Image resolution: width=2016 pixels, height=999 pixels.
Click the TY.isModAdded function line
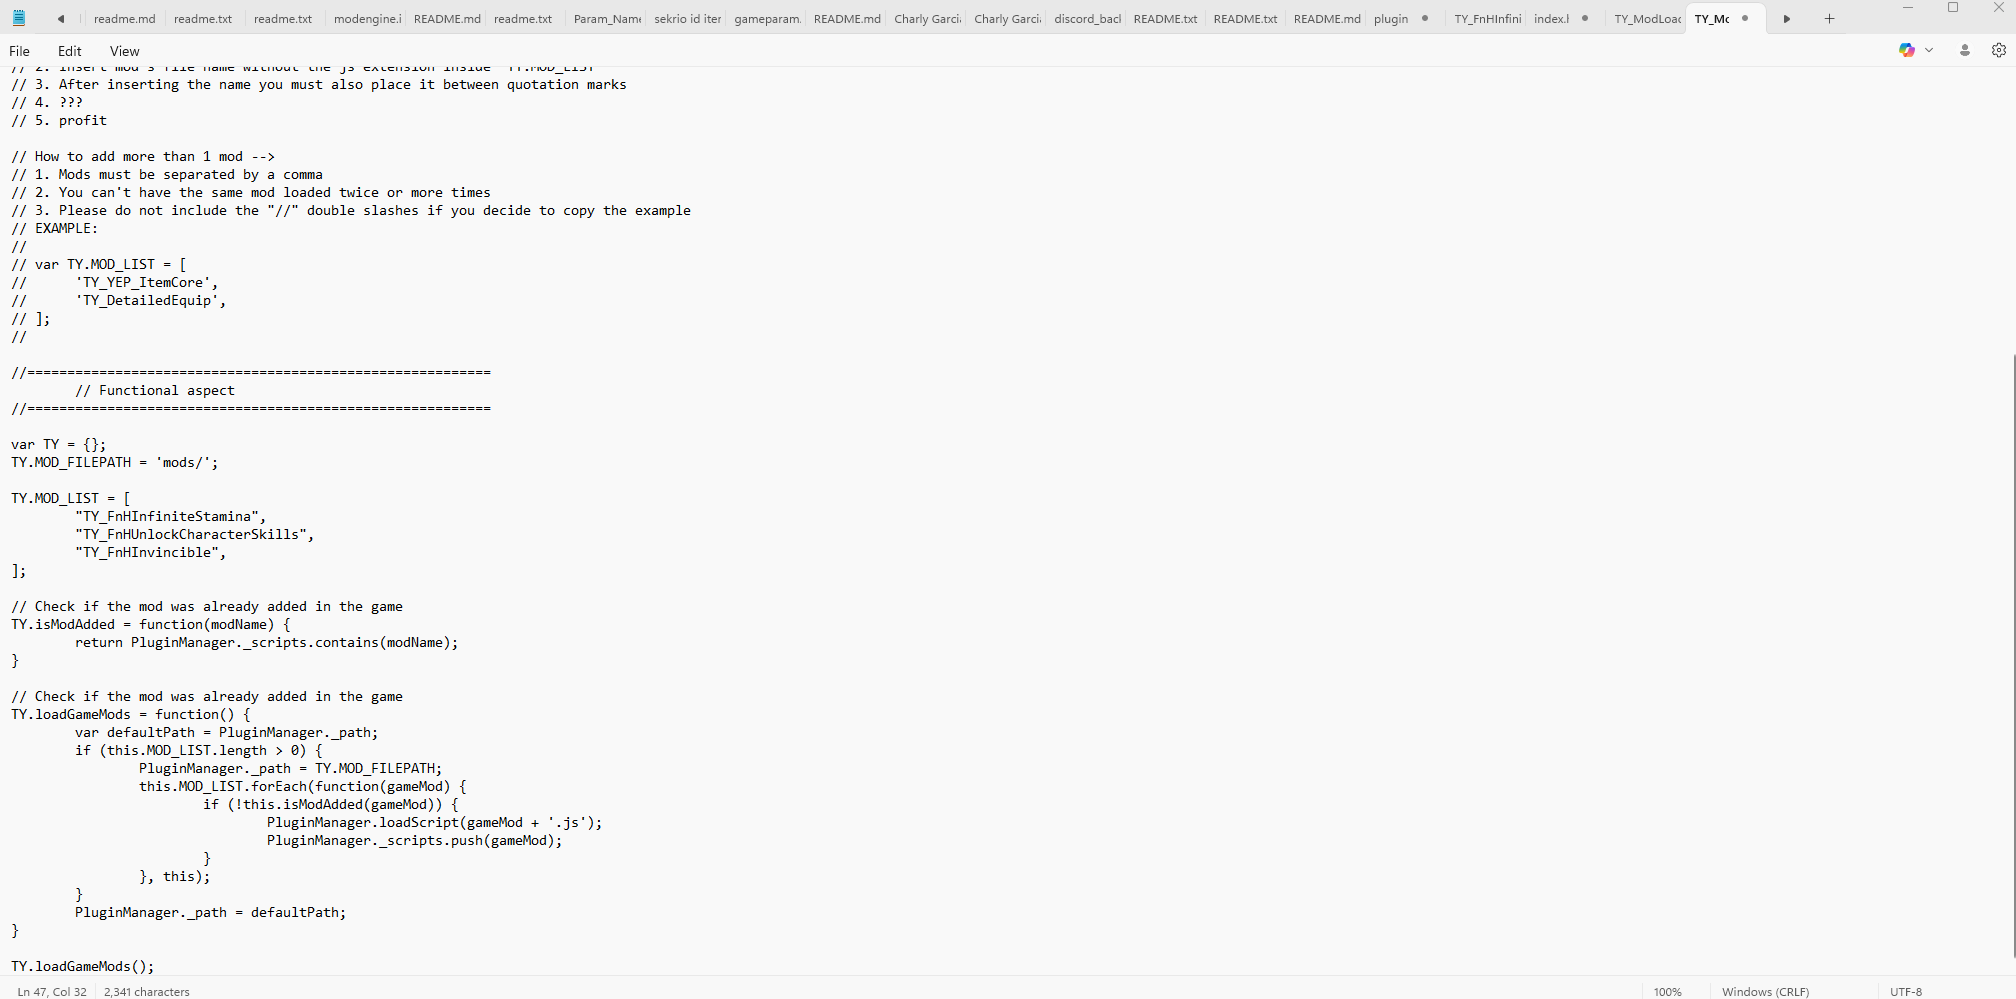[151, 624]
